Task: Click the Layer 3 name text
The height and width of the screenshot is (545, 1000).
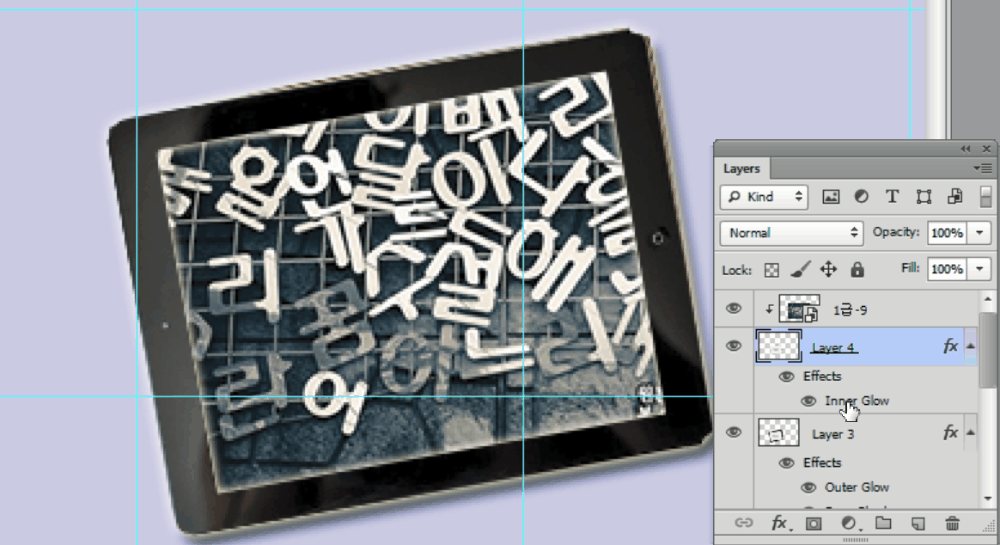Action: pos(833,435)
